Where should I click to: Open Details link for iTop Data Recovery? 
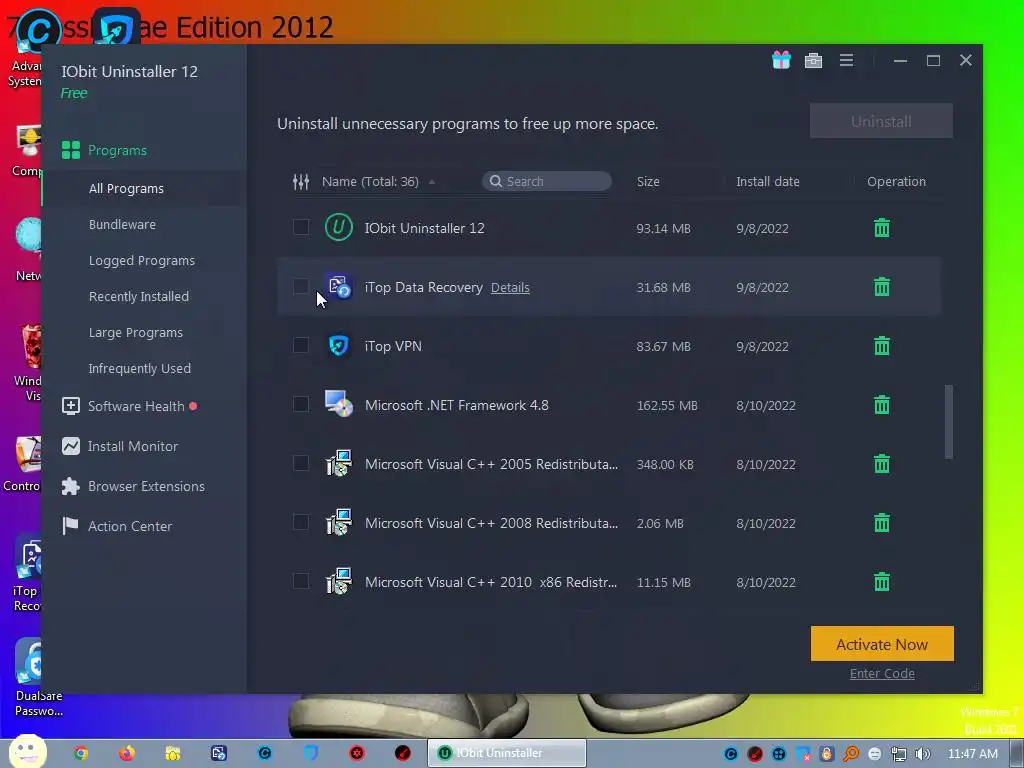pyautogui.click(x=510, y=287)
